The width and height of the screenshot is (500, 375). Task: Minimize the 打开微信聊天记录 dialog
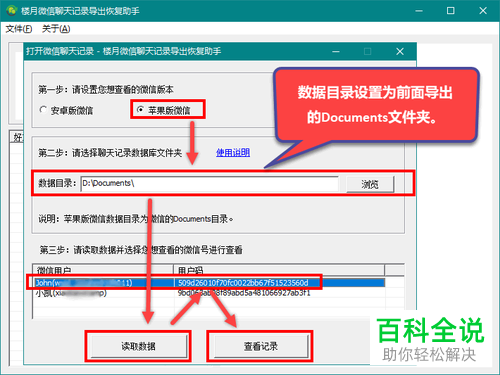point(336,51)
